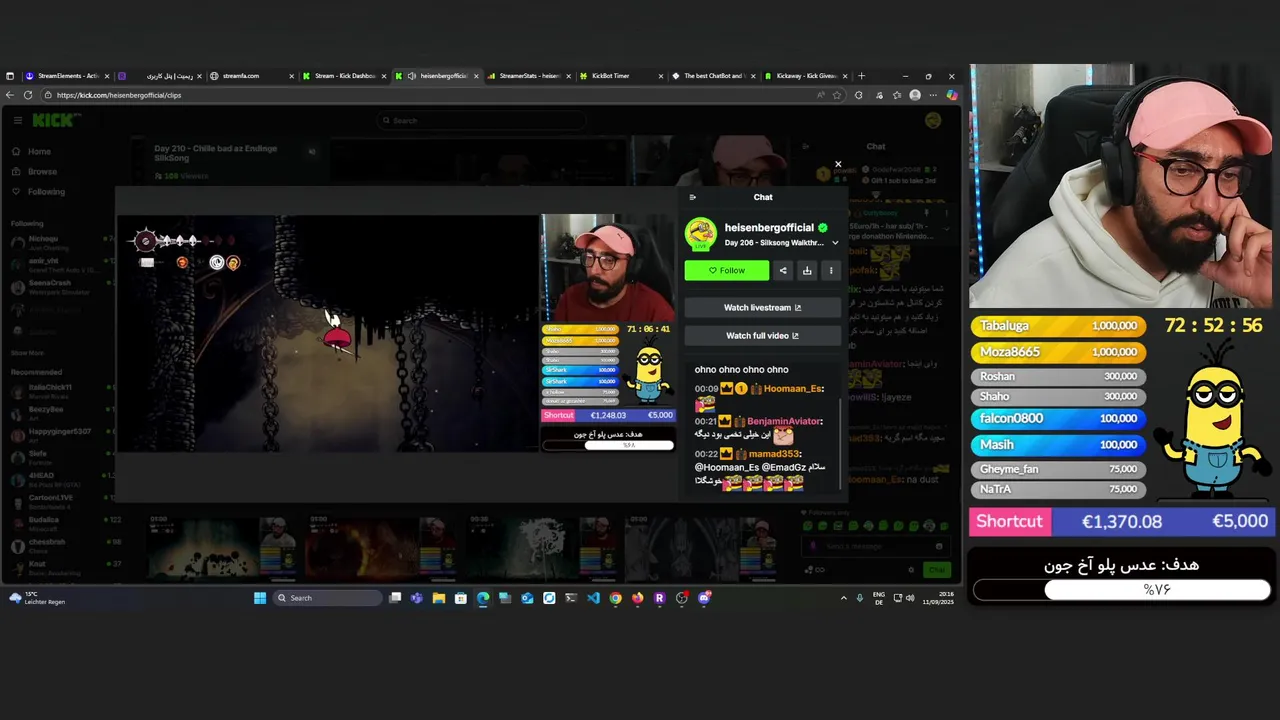Open ENG DE language switcher
1280x720 pixels.
point(880,598)
